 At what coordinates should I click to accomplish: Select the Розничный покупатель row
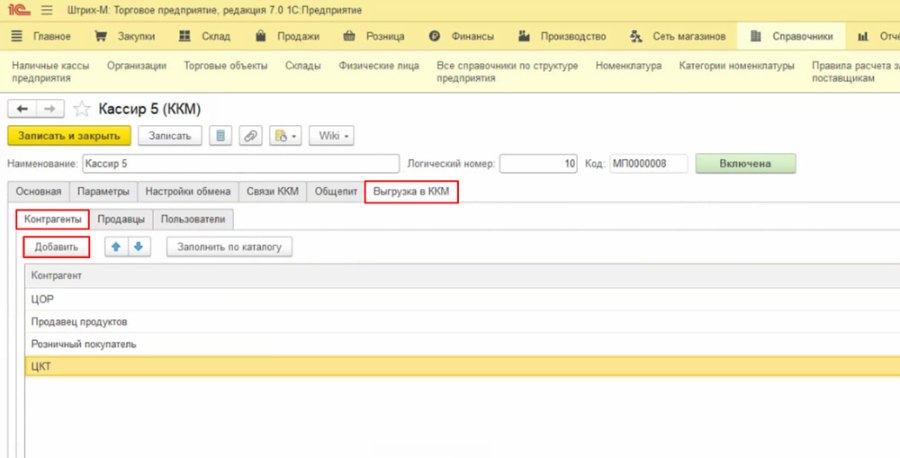[462, 344]
